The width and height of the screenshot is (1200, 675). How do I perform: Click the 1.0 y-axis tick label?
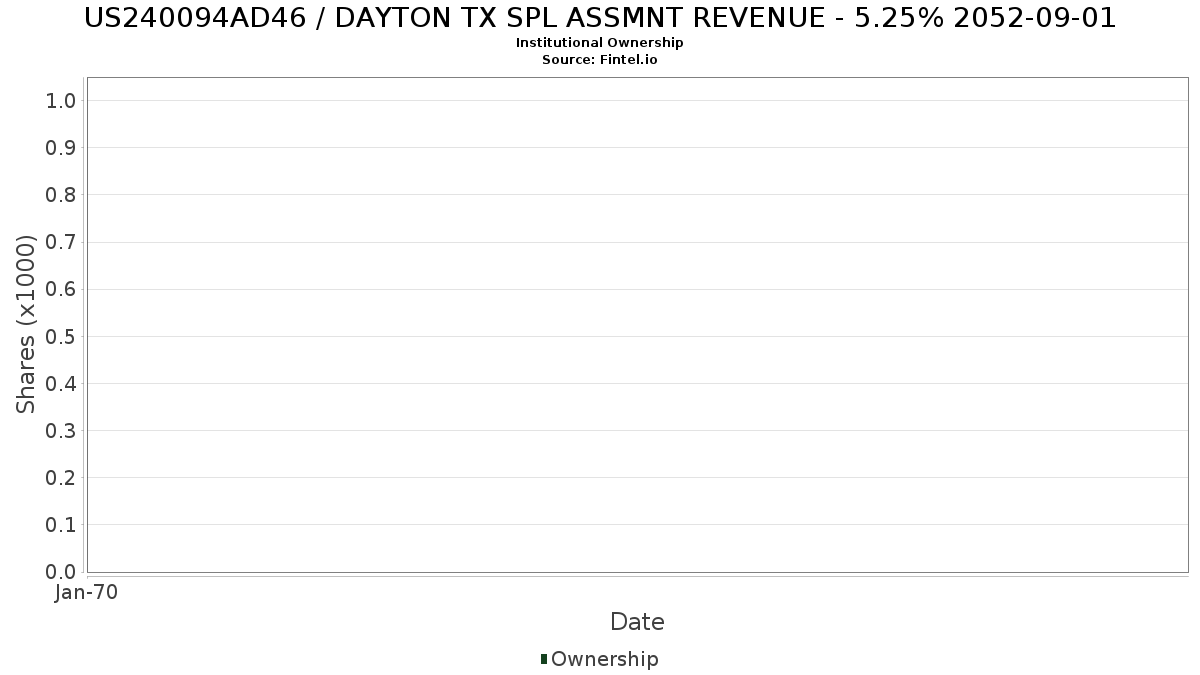[x=61, y=100]
